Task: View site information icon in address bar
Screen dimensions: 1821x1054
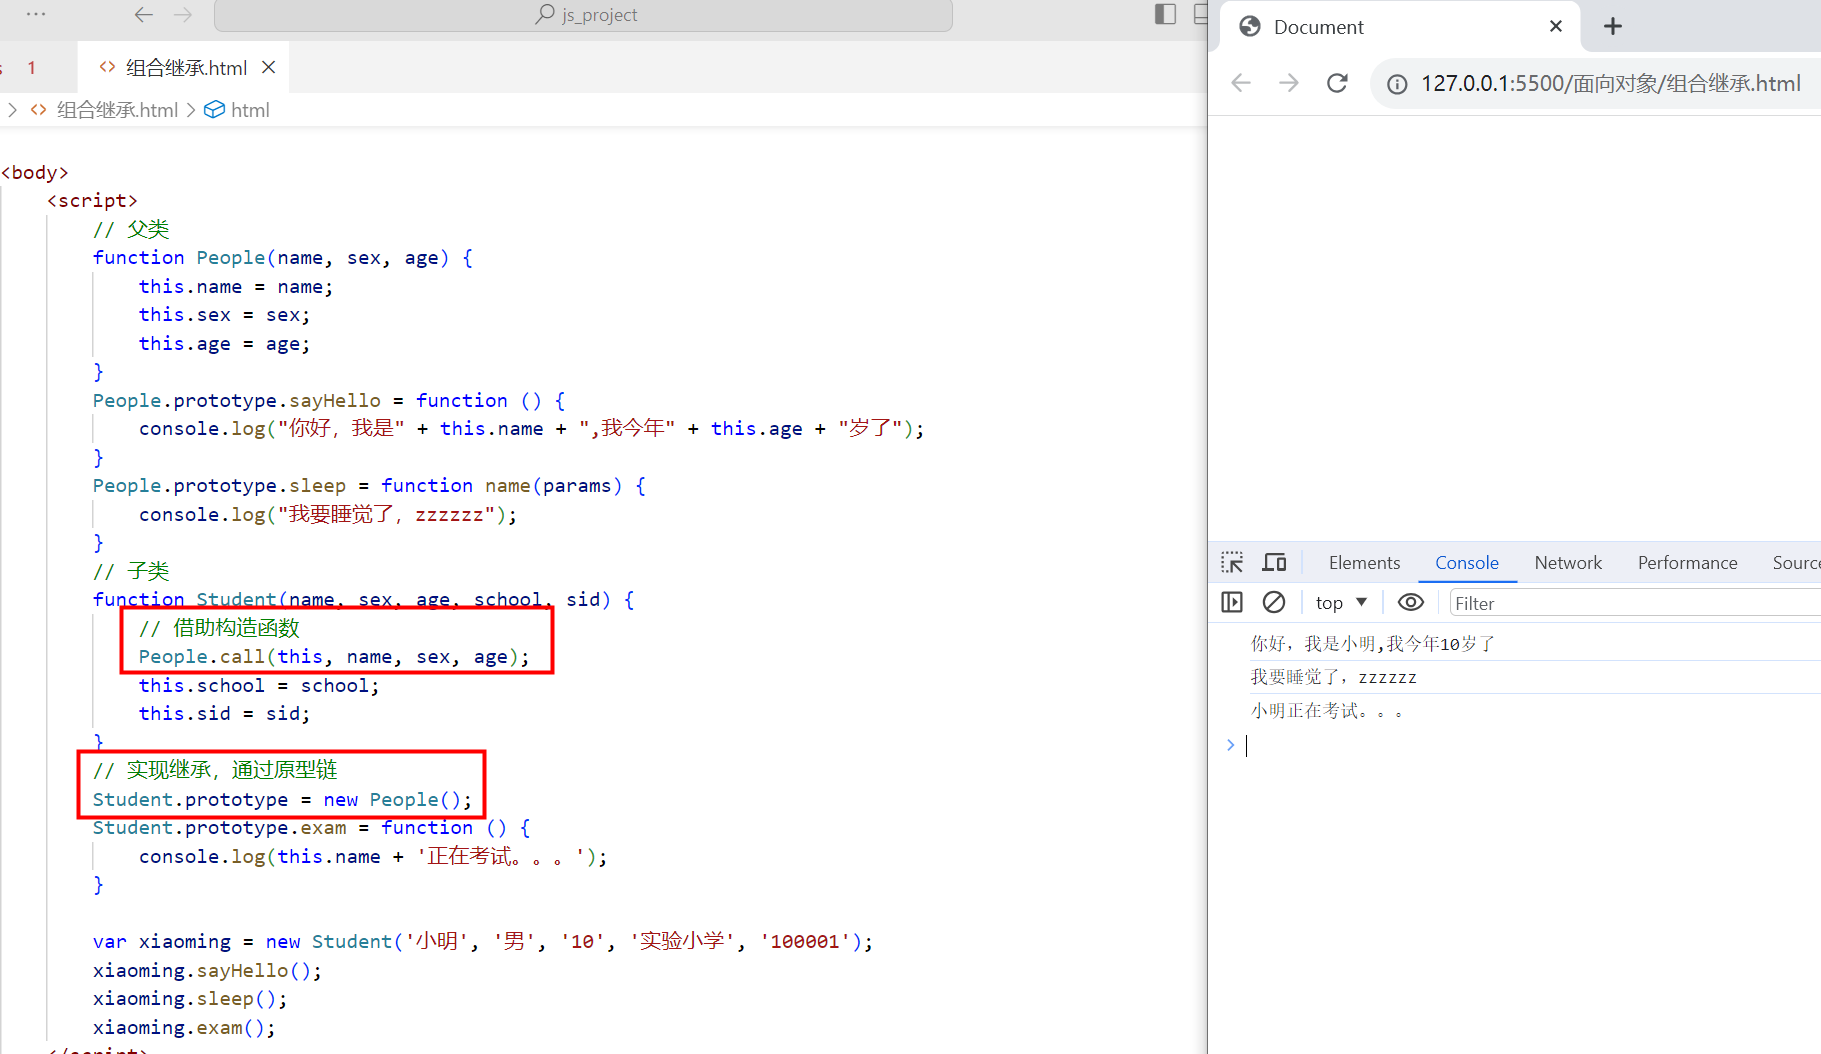Action: (1397, 84)
